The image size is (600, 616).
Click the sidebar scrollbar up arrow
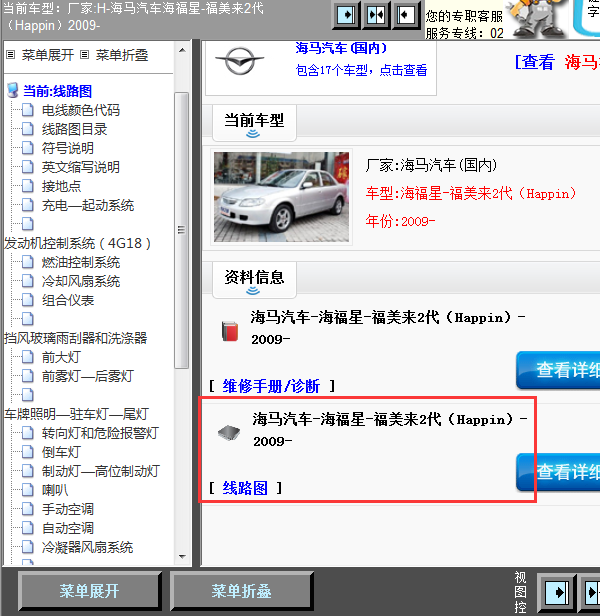pos(182,50)
